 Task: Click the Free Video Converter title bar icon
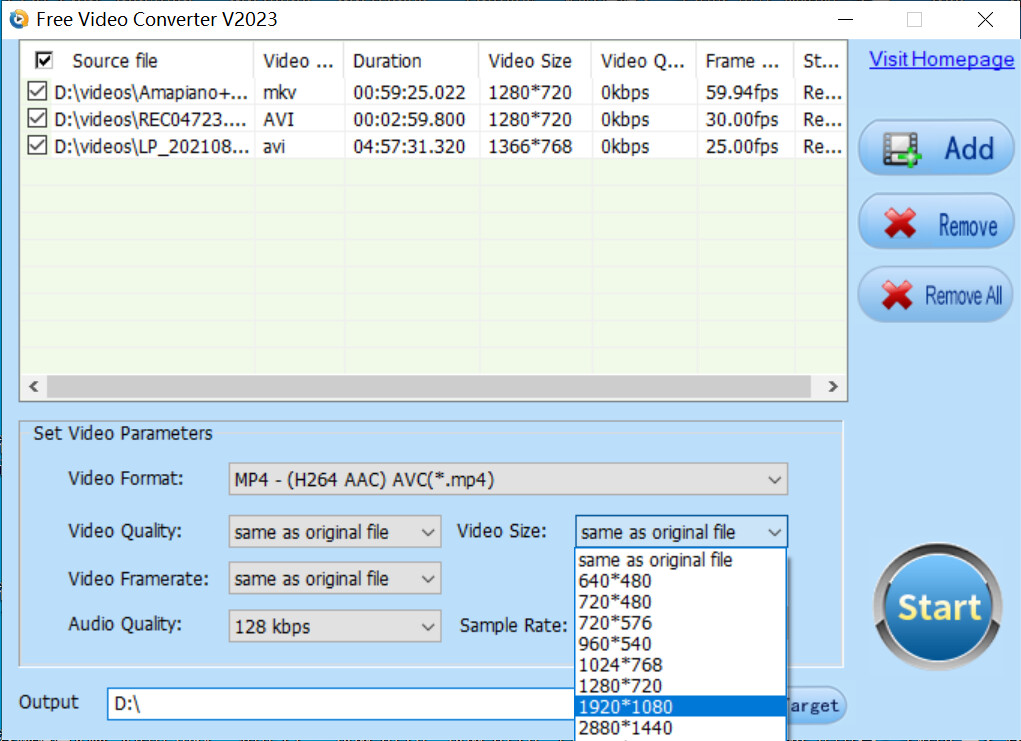click(x=18, y=18)
